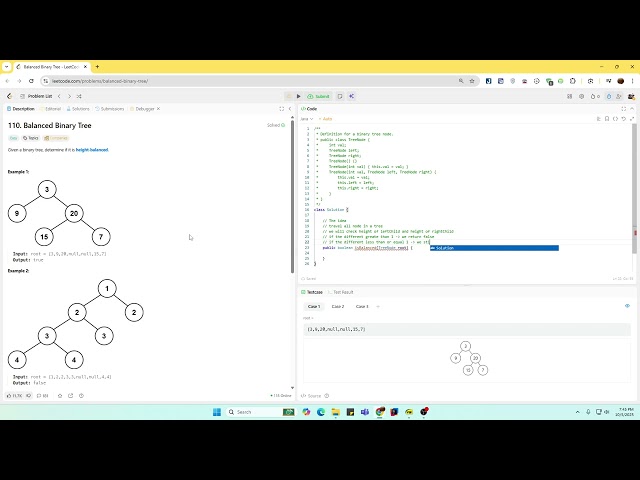
Task: Expand editor to fullscreen icon
Action: (x=632, y=119)
